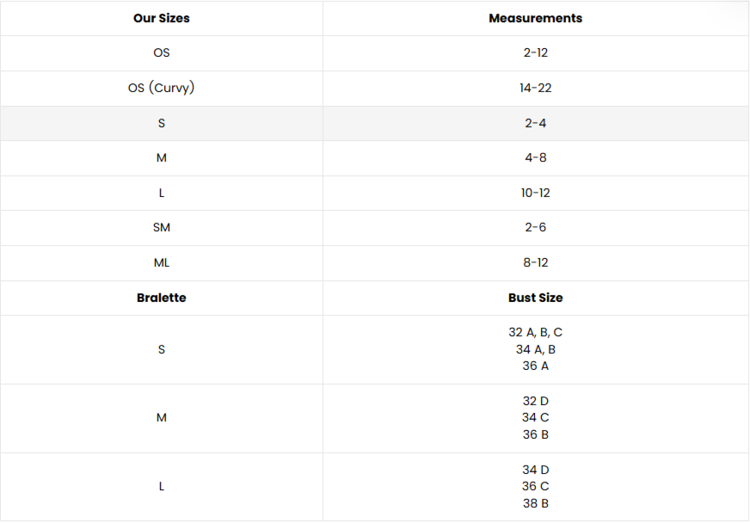Click the "Measurements" column header

click(535, 18)
